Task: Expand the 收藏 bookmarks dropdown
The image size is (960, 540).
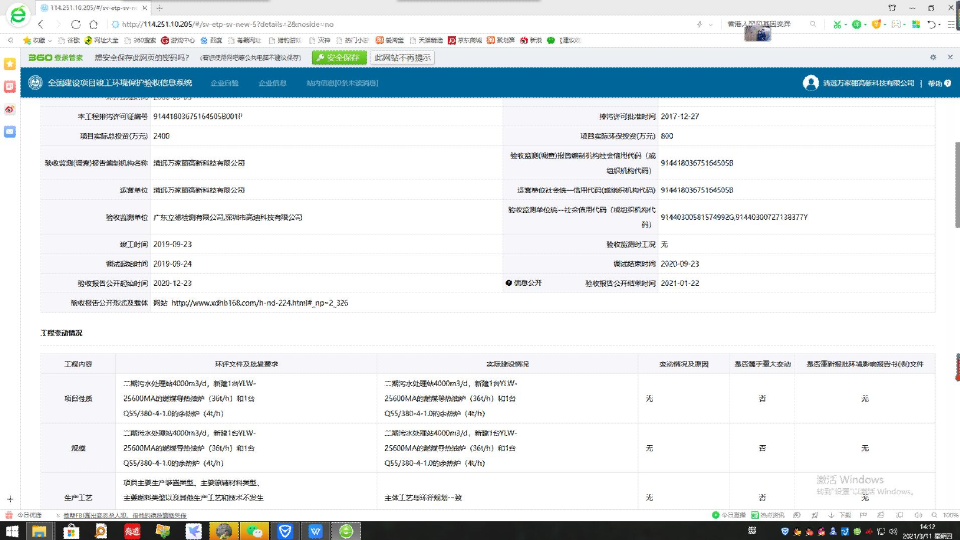Action: pyautogui.click(x=39, y=40)
